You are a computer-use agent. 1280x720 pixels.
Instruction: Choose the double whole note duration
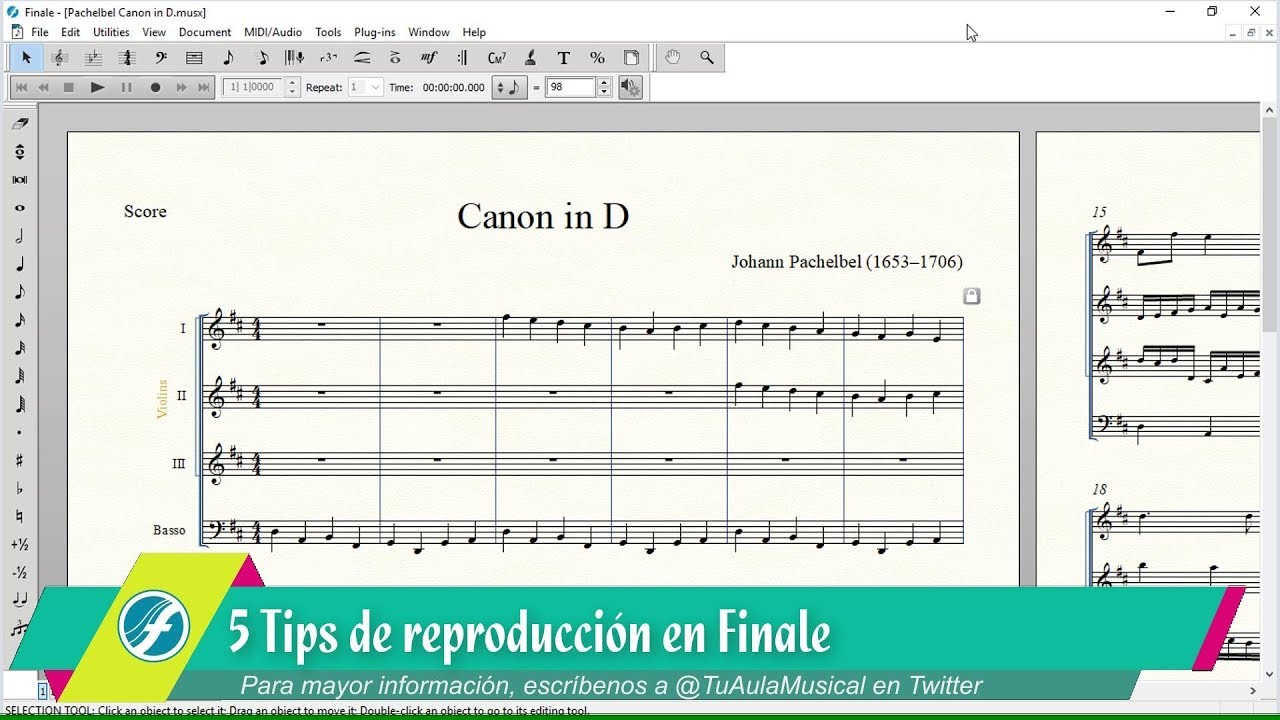click(20, 180)
